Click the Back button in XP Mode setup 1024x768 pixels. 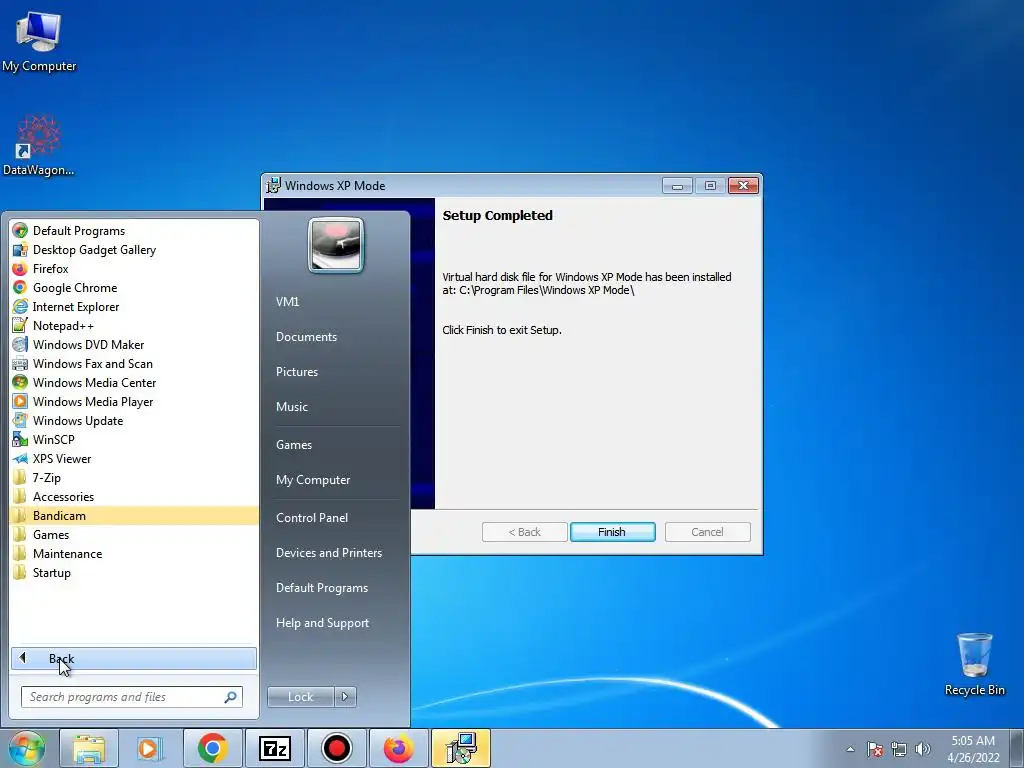524,532
